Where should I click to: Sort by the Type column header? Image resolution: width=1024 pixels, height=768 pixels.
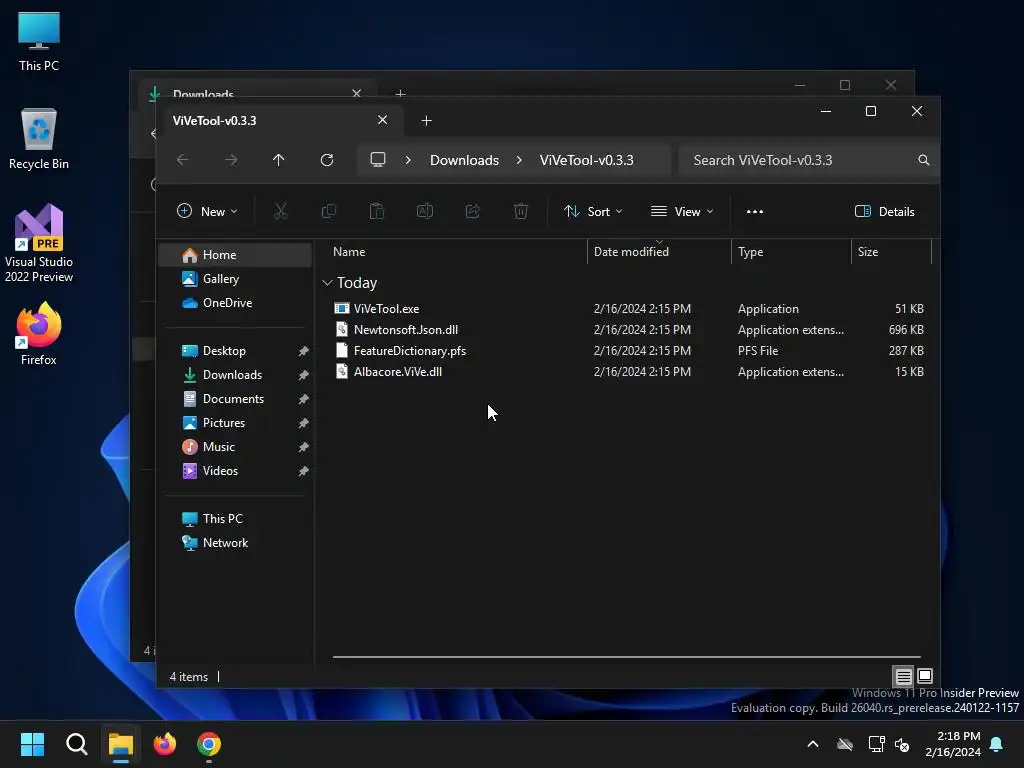pyautogui.click(x=791, y=251)
